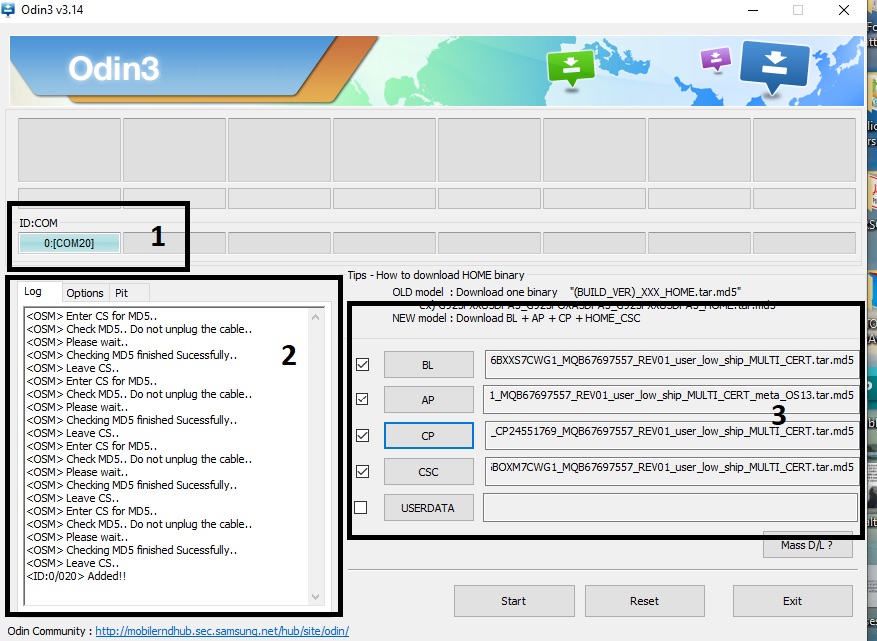Click the empty USERDATA file path field
The height and width of the screenshot is (641, 877).
tap(670, 507)
